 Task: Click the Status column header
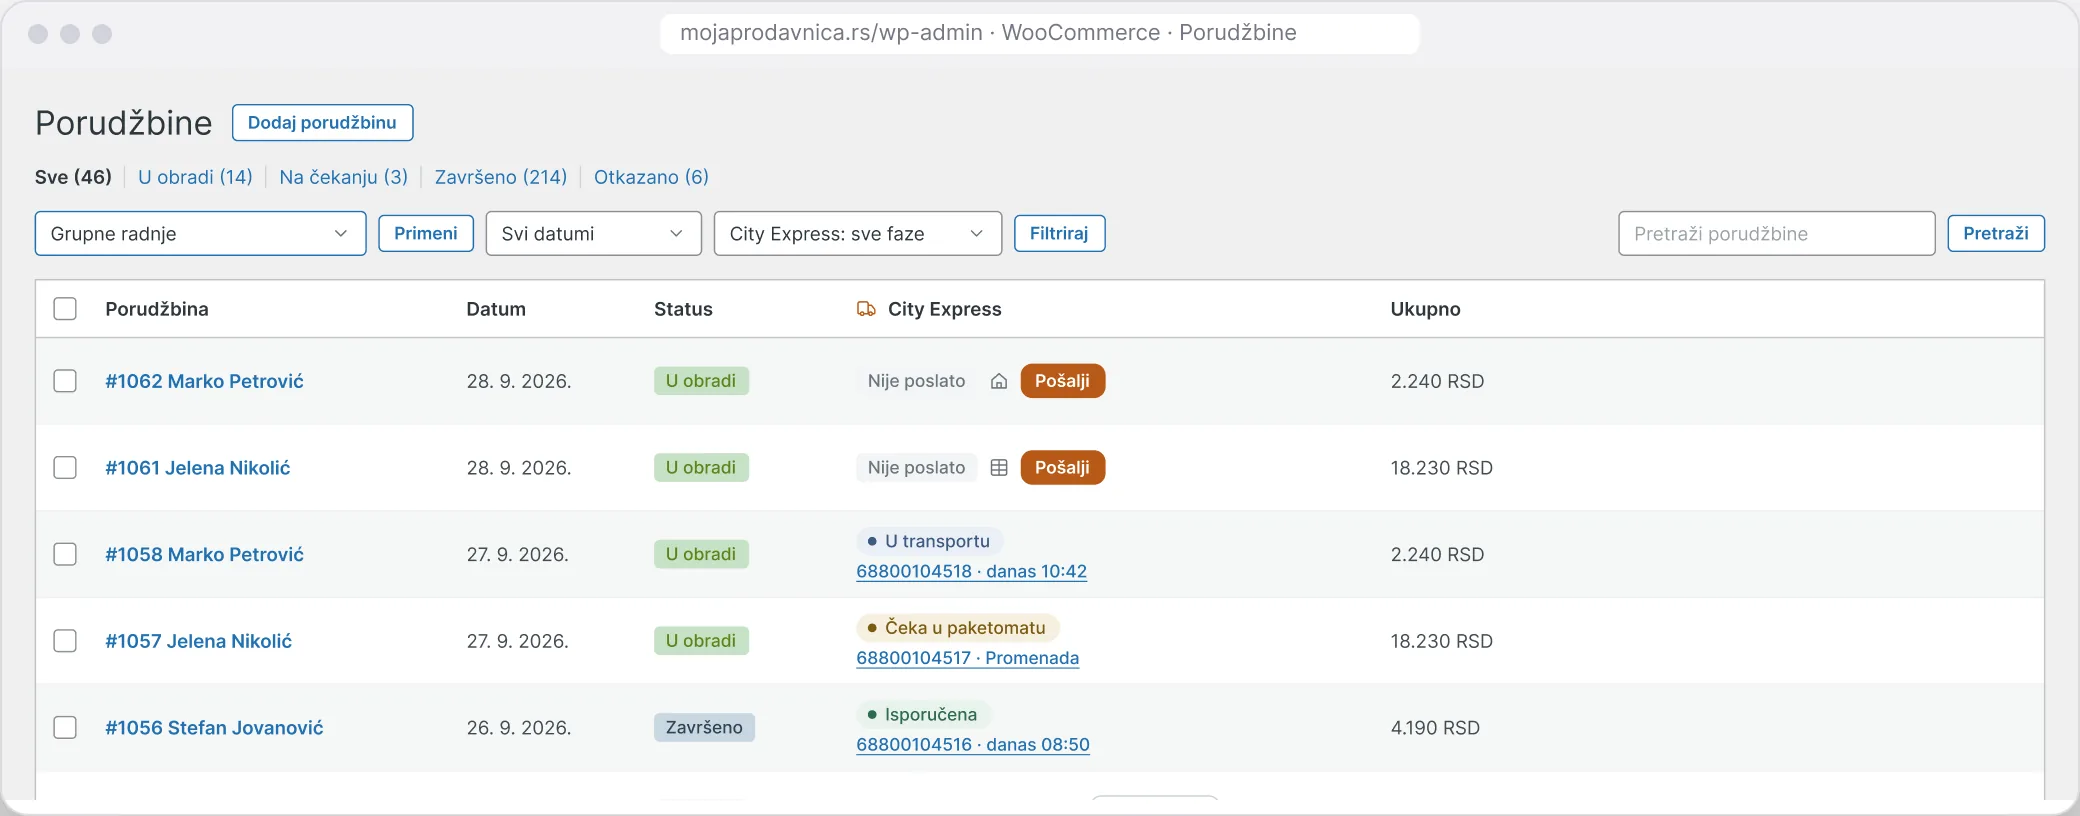tap(683, 309)
